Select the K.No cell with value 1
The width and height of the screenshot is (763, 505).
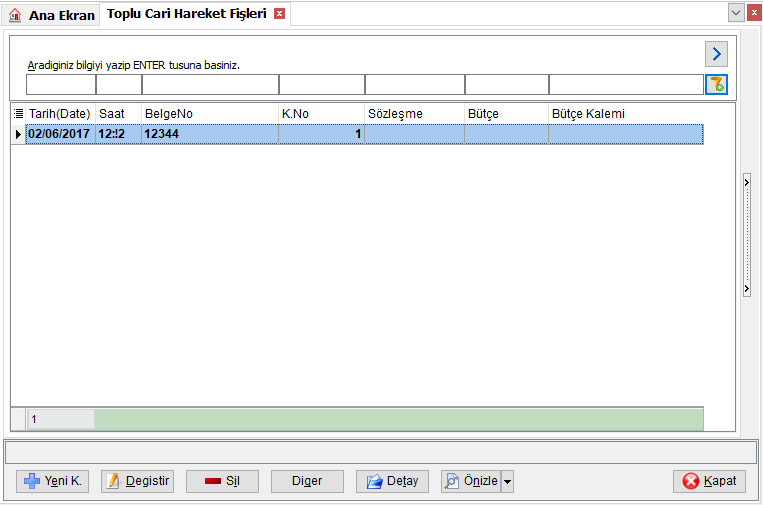pyautogui.click(x=322, y=134)
